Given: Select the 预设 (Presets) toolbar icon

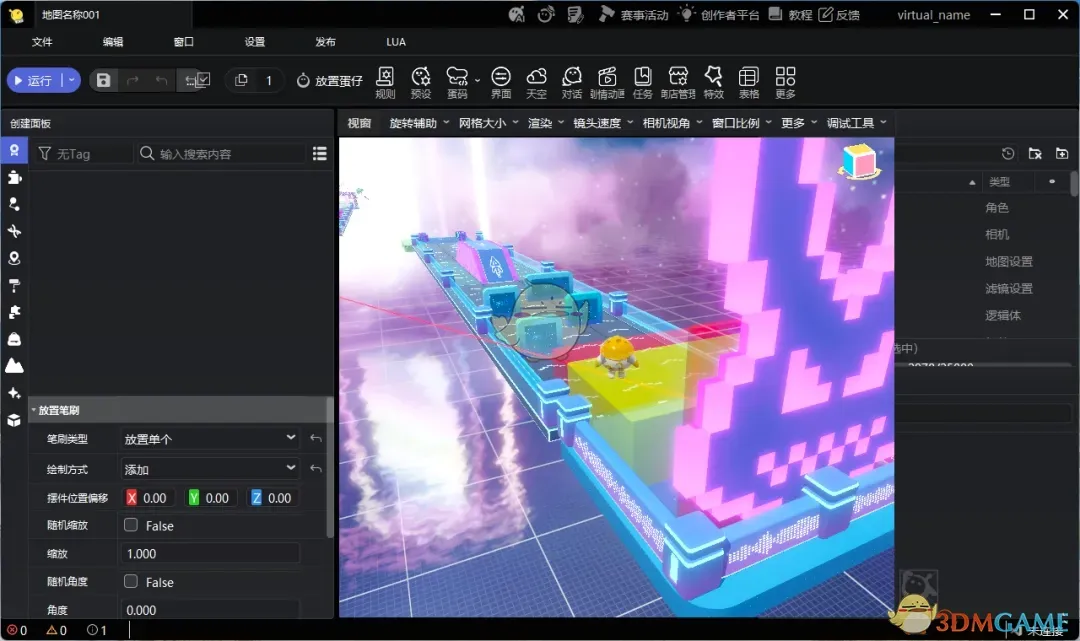Looking at the screenshot, I should tap(421, 80).
